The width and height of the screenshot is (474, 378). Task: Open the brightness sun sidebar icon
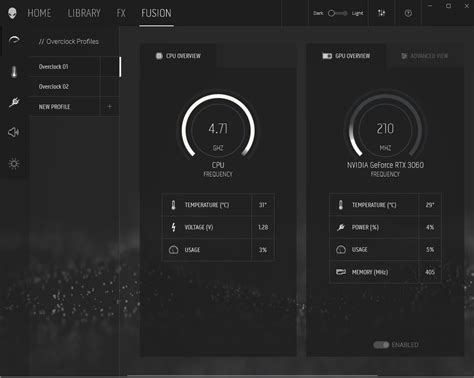coord(14,163)
